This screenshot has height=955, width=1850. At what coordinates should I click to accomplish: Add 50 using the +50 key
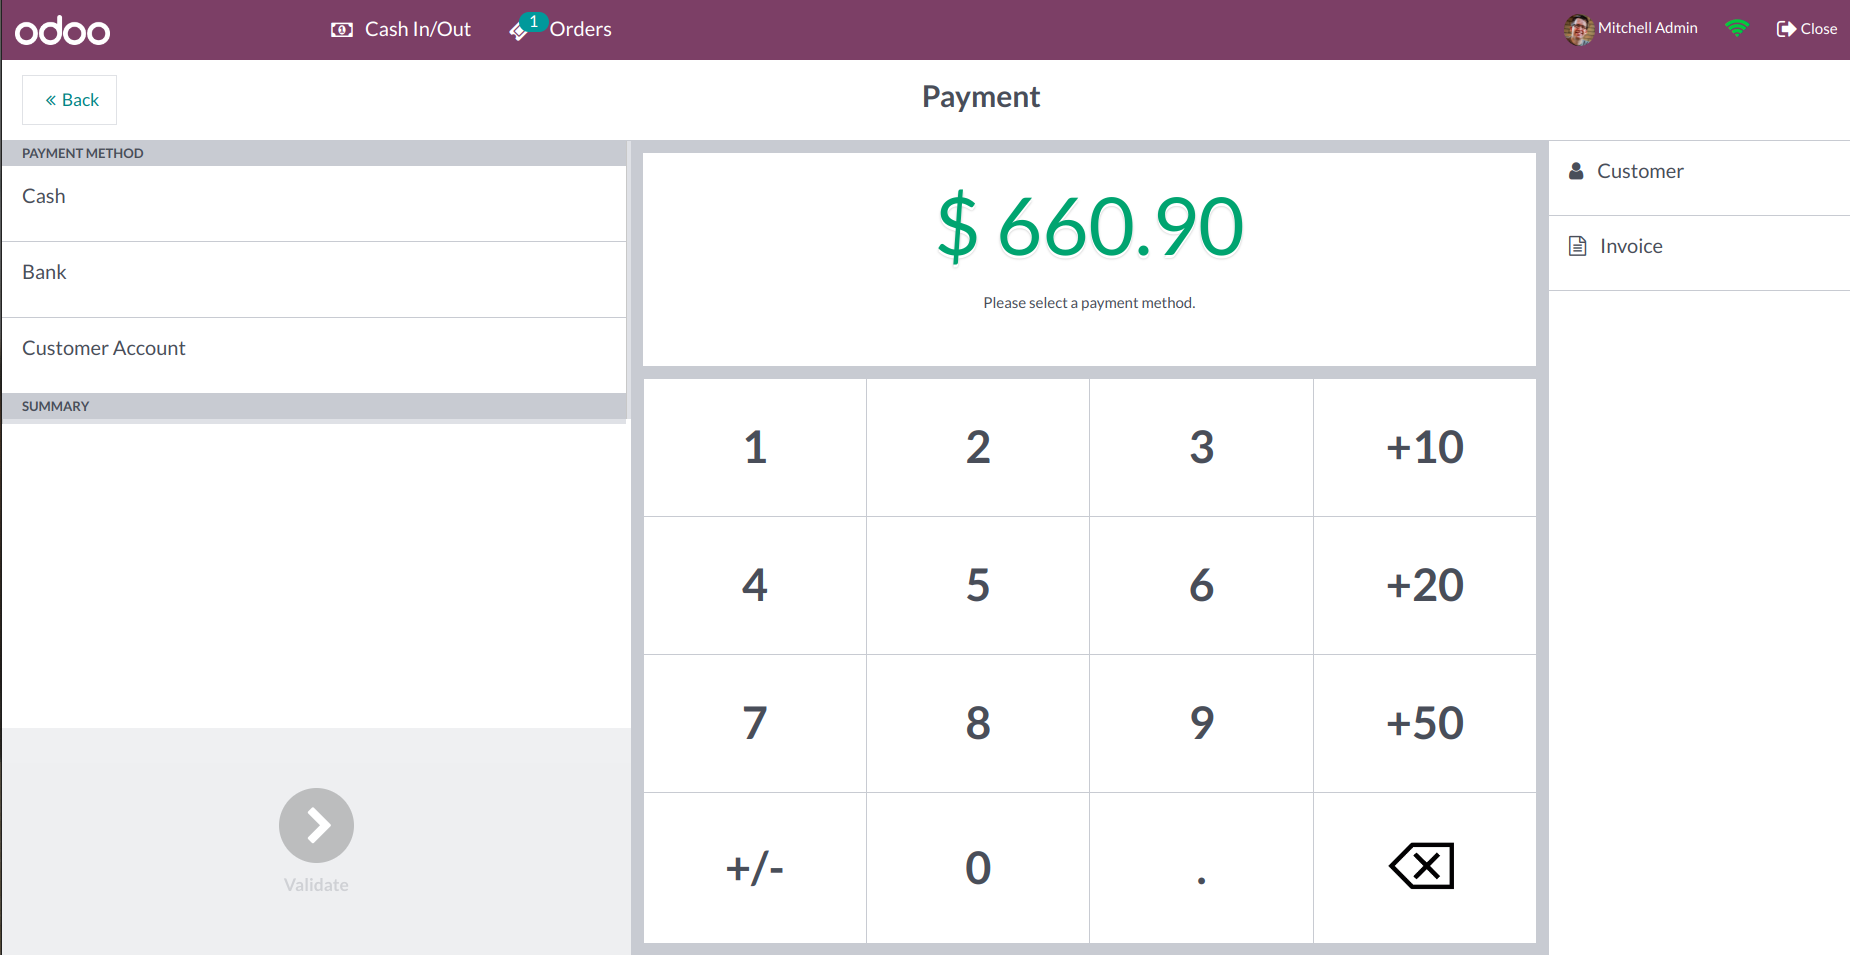click(x=1424, y=724)
